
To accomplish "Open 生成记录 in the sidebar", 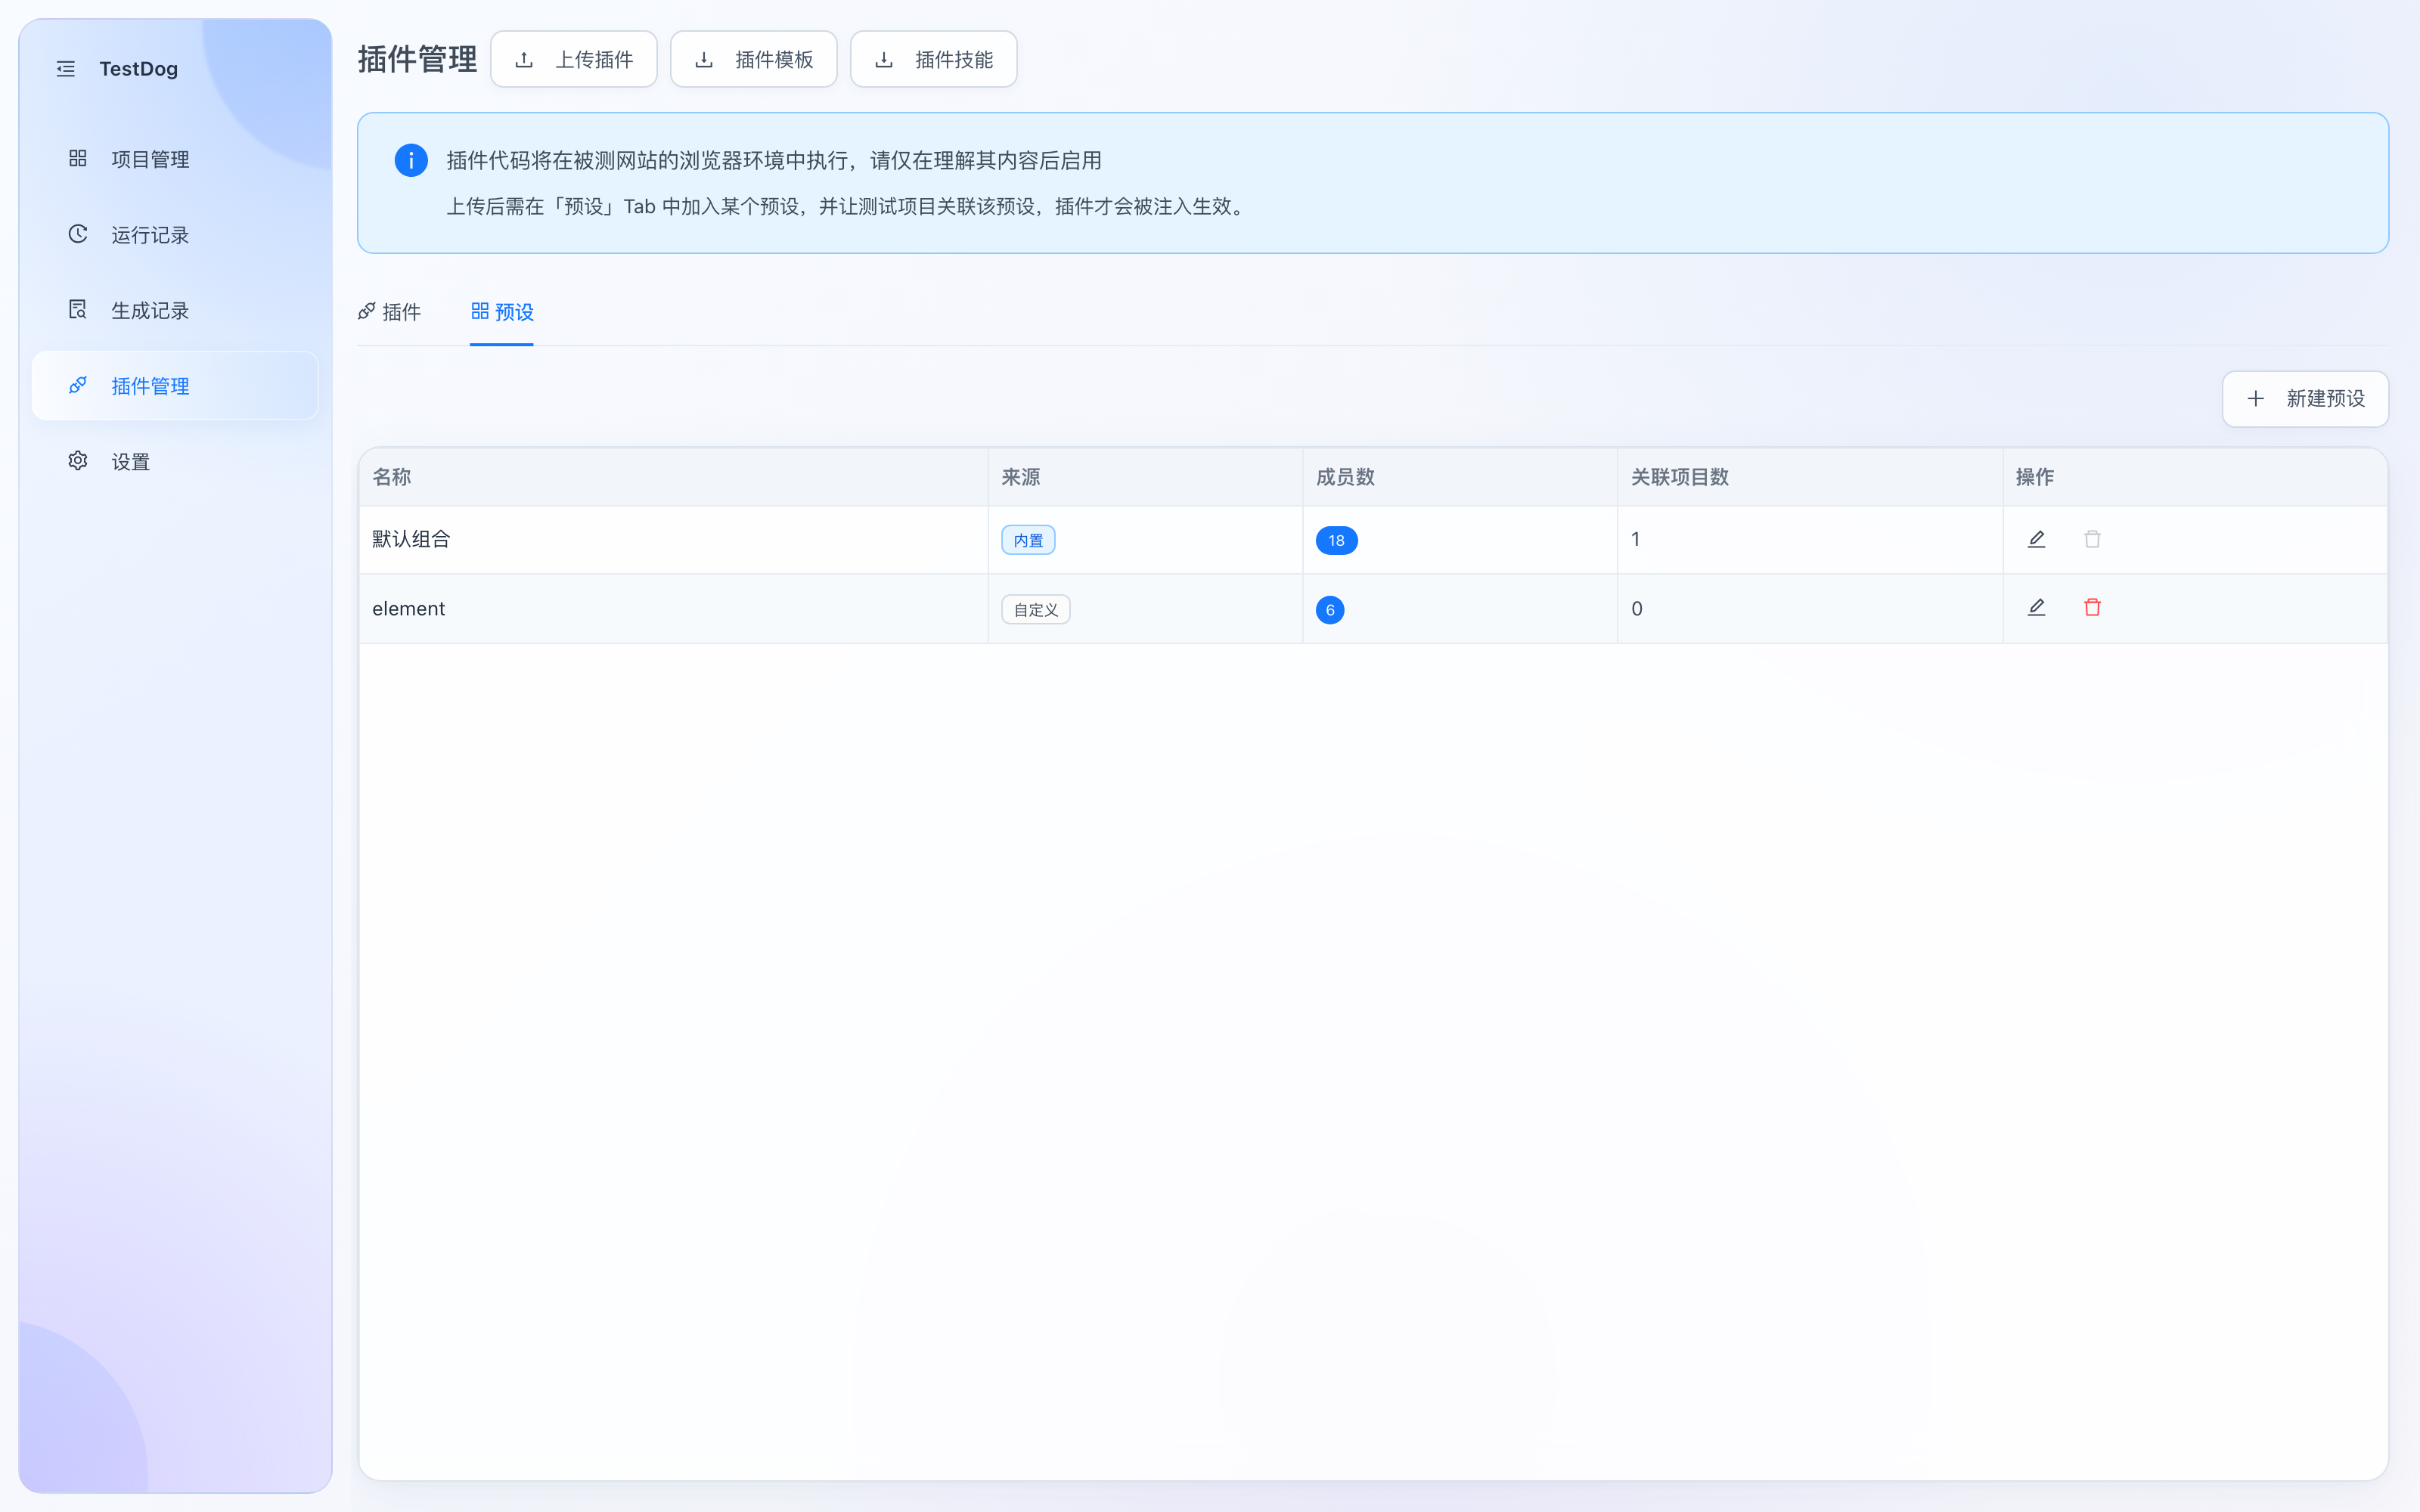I will tap(175, 310).
